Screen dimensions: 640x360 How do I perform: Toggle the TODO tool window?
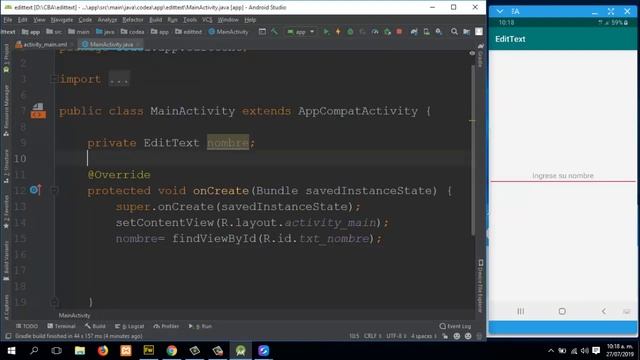tap(27, 326)
